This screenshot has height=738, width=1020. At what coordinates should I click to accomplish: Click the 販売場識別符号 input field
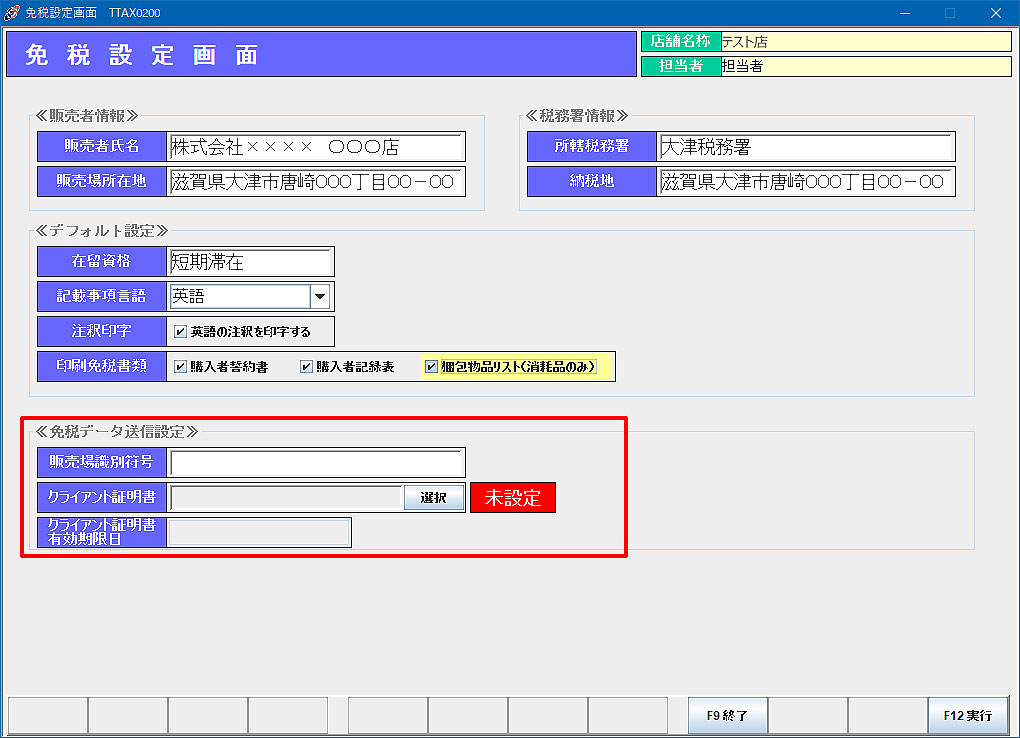316,463
